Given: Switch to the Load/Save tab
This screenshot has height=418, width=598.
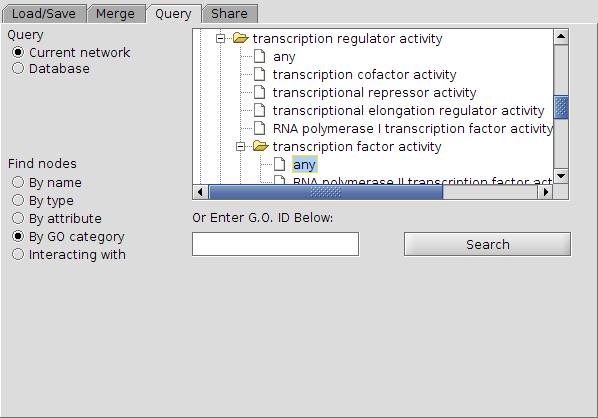Looking at the screenshot, I should coord(44,14).
